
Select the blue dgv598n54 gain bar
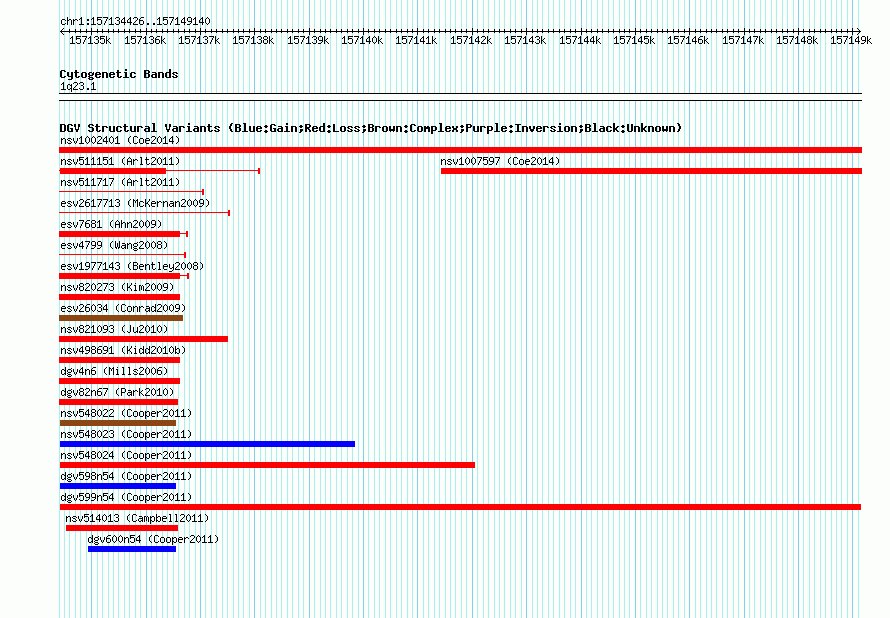[x=117, y=486]
